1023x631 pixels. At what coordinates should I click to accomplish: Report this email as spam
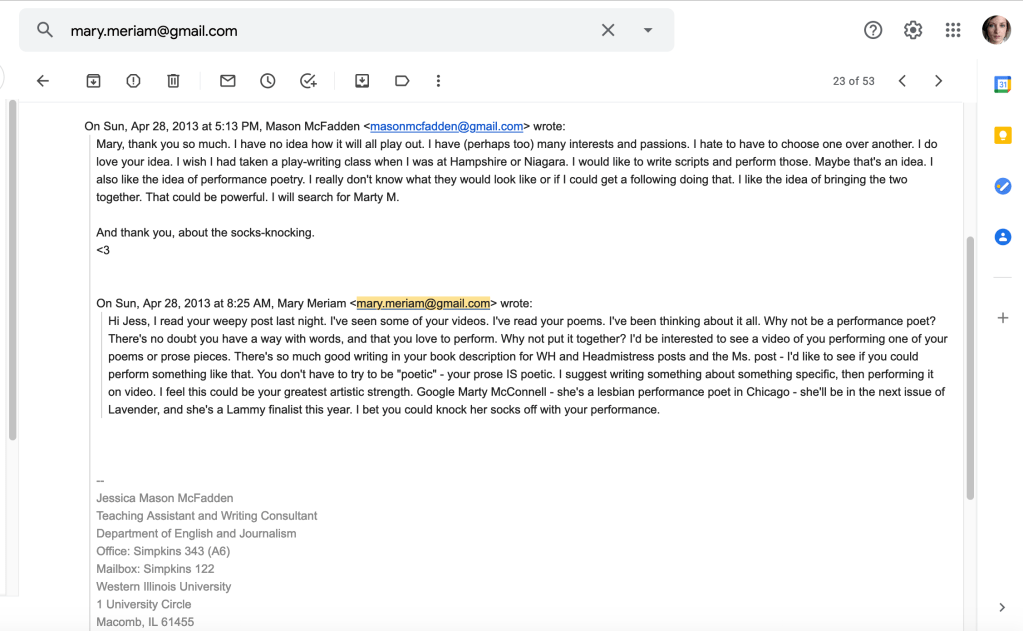tap(133, 81)
